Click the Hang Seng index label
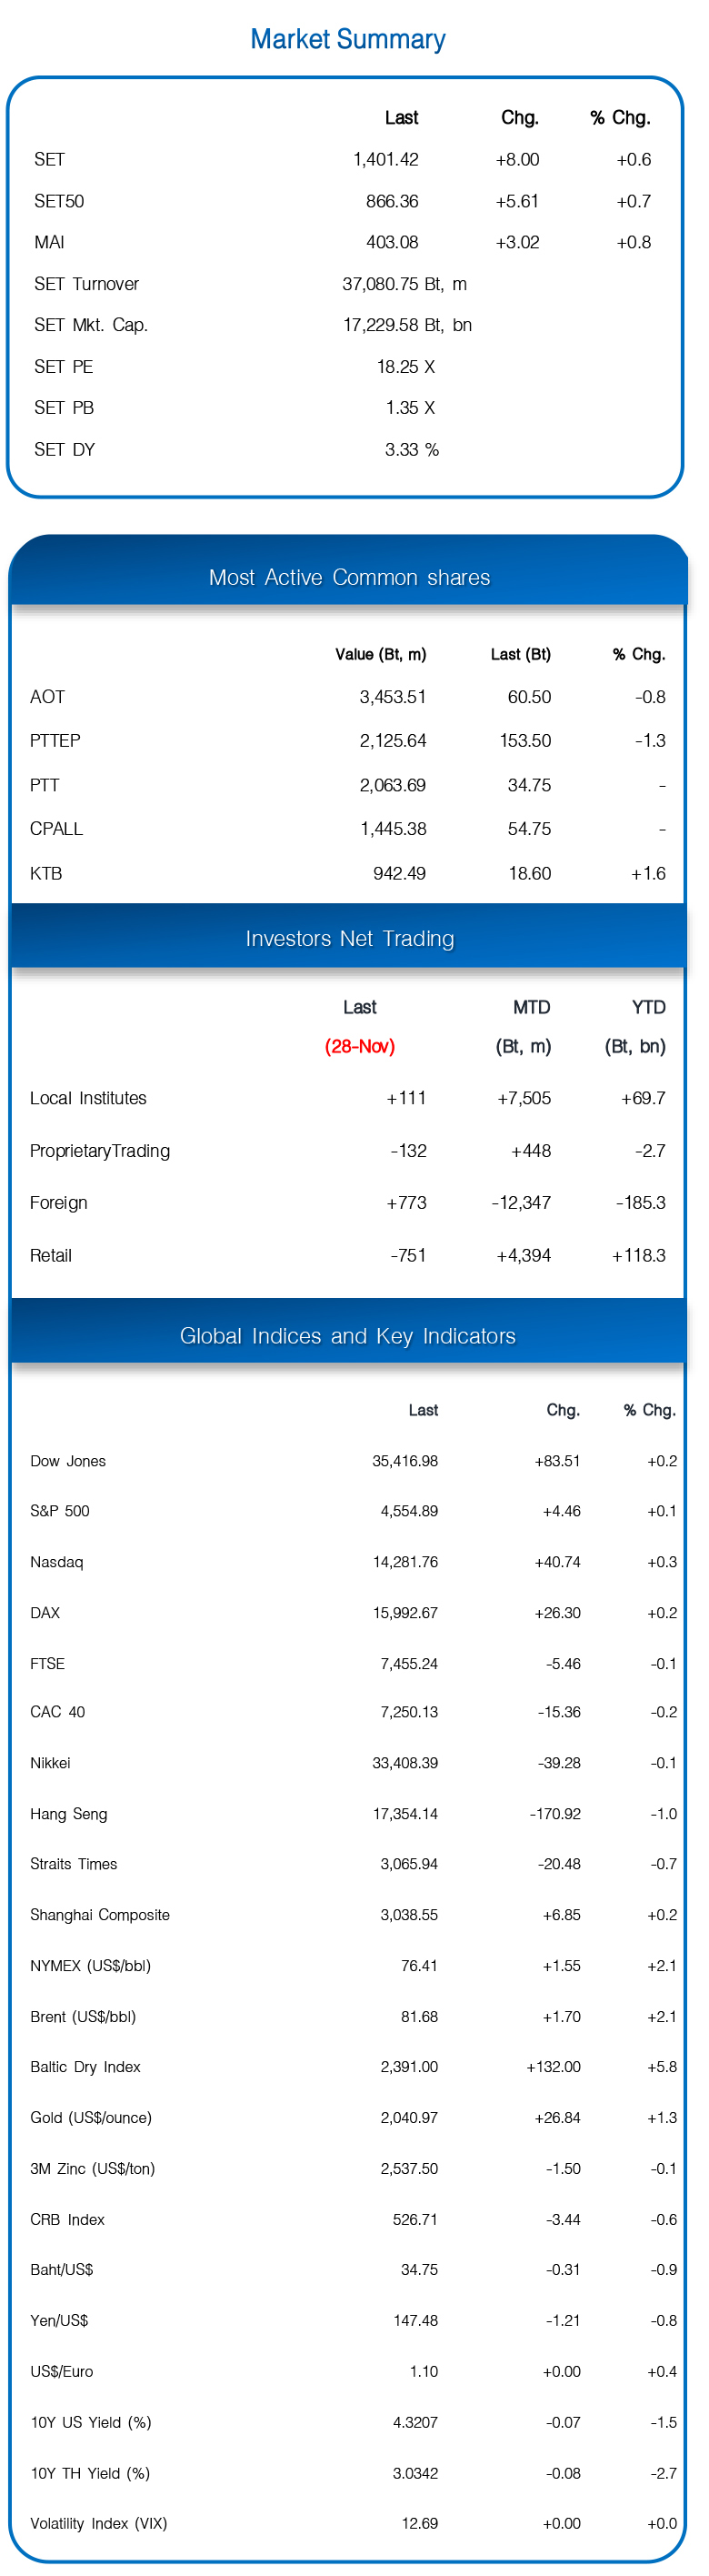The height and width of the screenshot is (2576, 709). click(69, 1814)
